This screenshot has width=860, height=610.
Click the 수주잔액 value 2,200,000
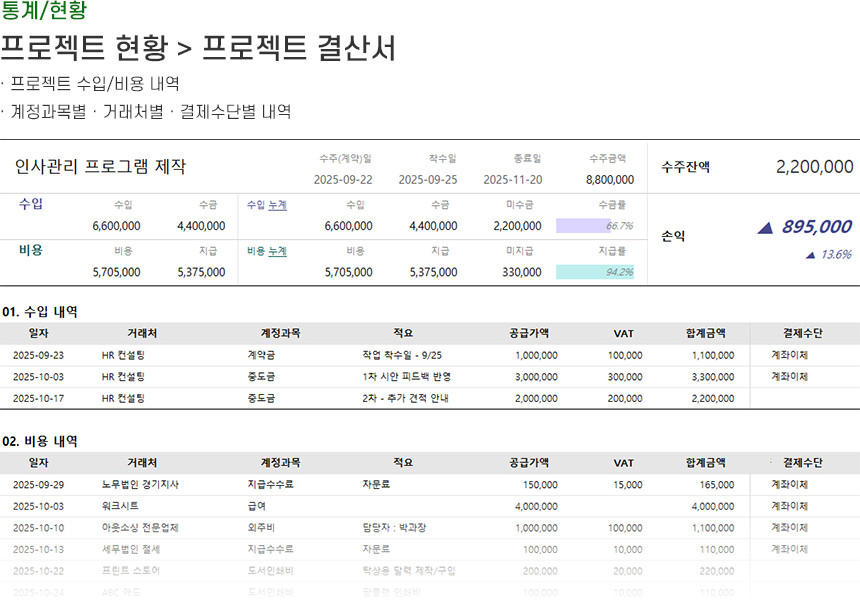tap(814, 167)
